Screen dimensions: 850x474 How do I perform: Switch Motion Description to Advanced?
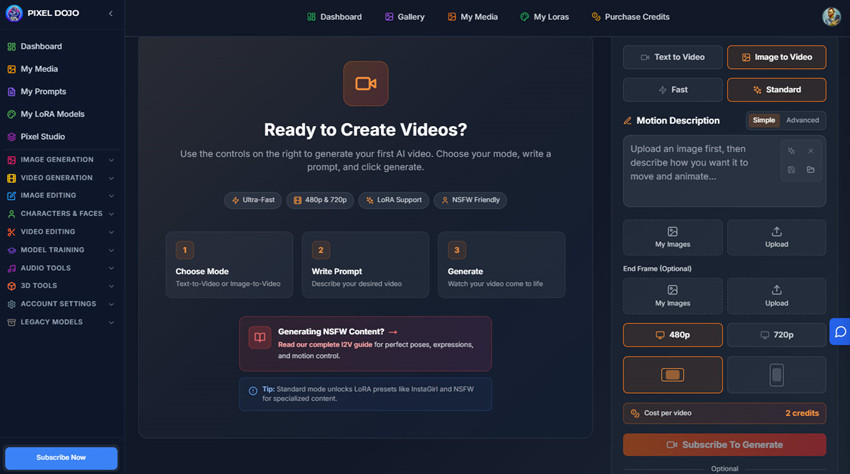click(x=802, y=120)
